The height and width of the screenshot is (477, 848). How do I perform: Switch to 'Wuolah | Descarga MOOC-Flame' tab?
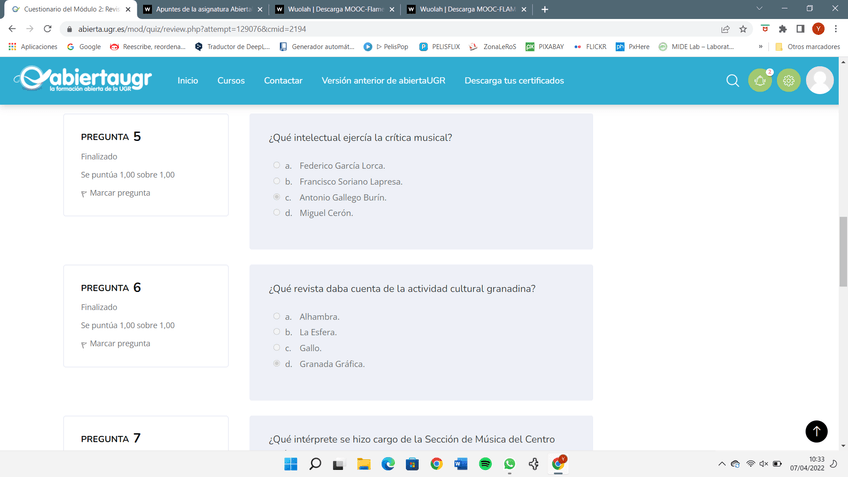tap(334, 9)
